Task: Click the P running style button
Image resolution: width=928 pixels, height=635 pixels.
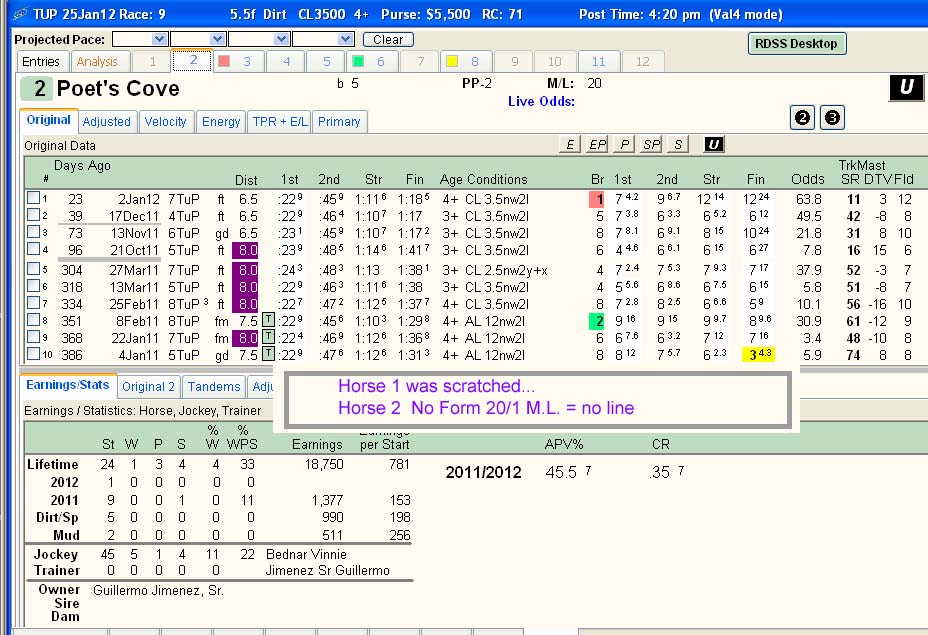Action: tap(624, 144)
